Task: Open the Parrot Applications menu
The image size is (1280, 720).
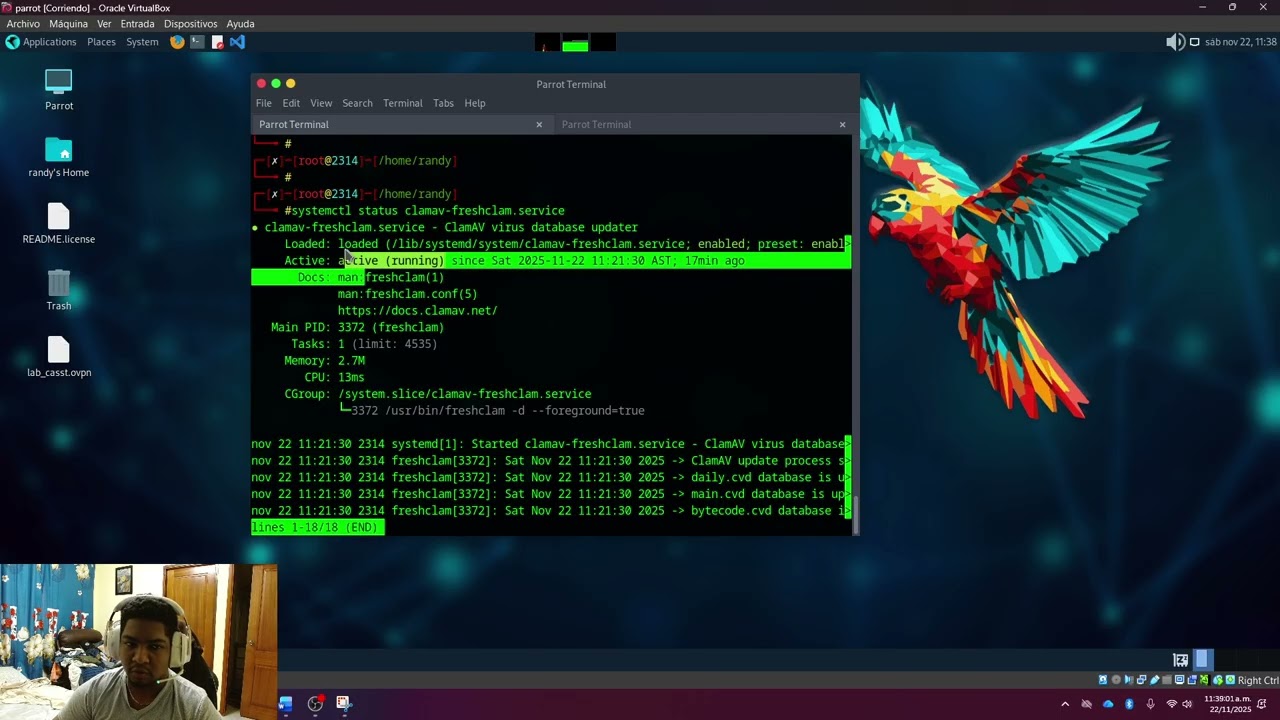Action: (x=41, y=42)
